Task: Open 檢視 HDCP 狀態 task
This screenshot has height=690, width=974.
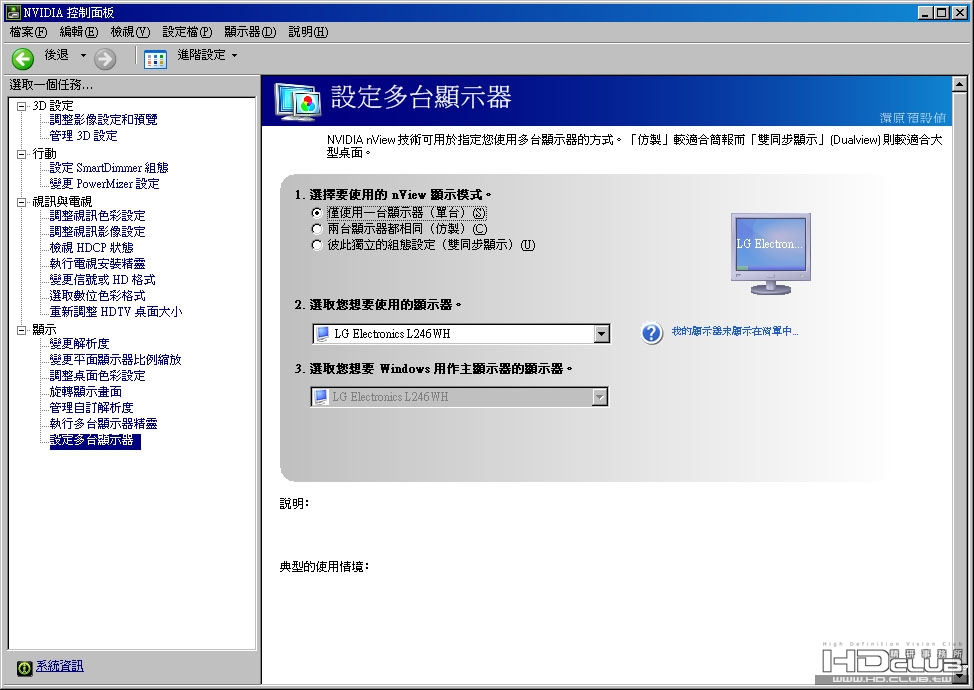Action: [92, 248]
